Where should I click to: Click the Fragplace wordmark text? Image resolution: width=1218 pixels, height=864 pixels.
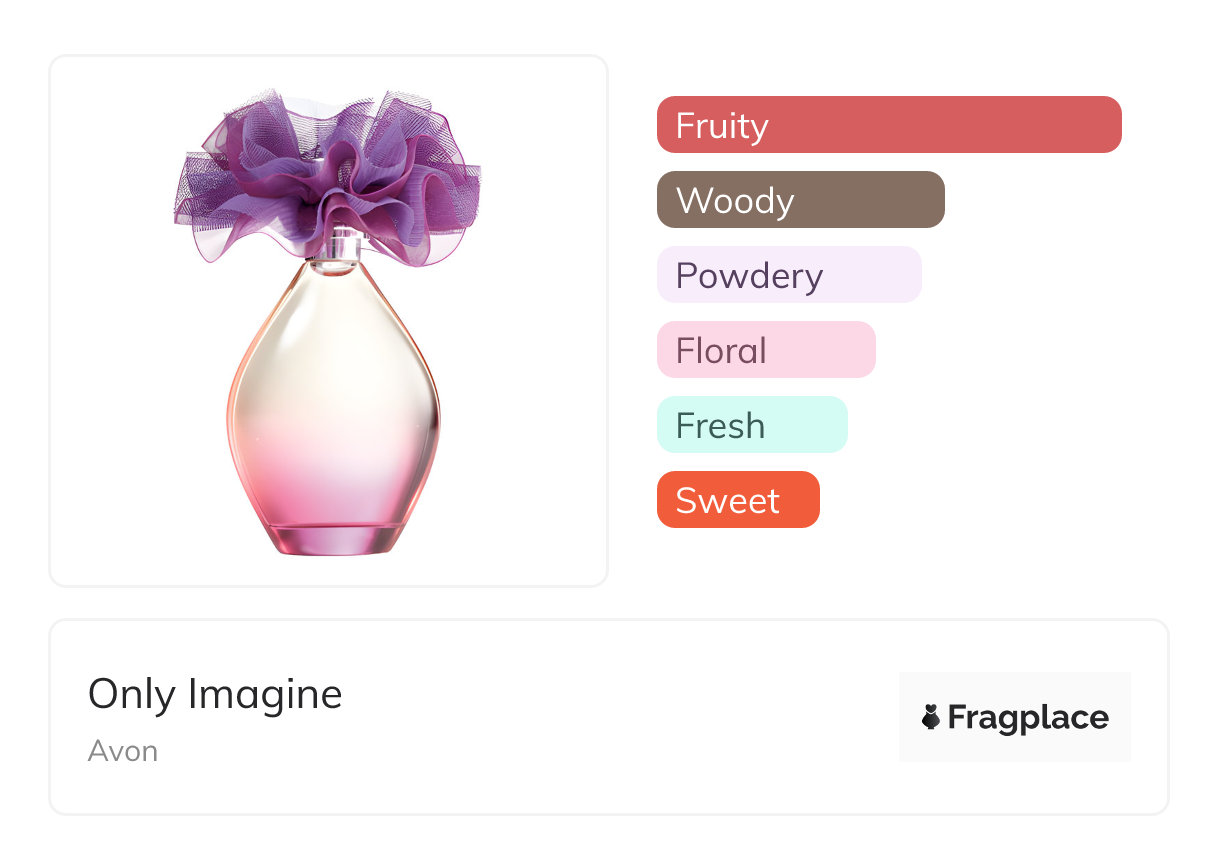tap(1028, 717)
